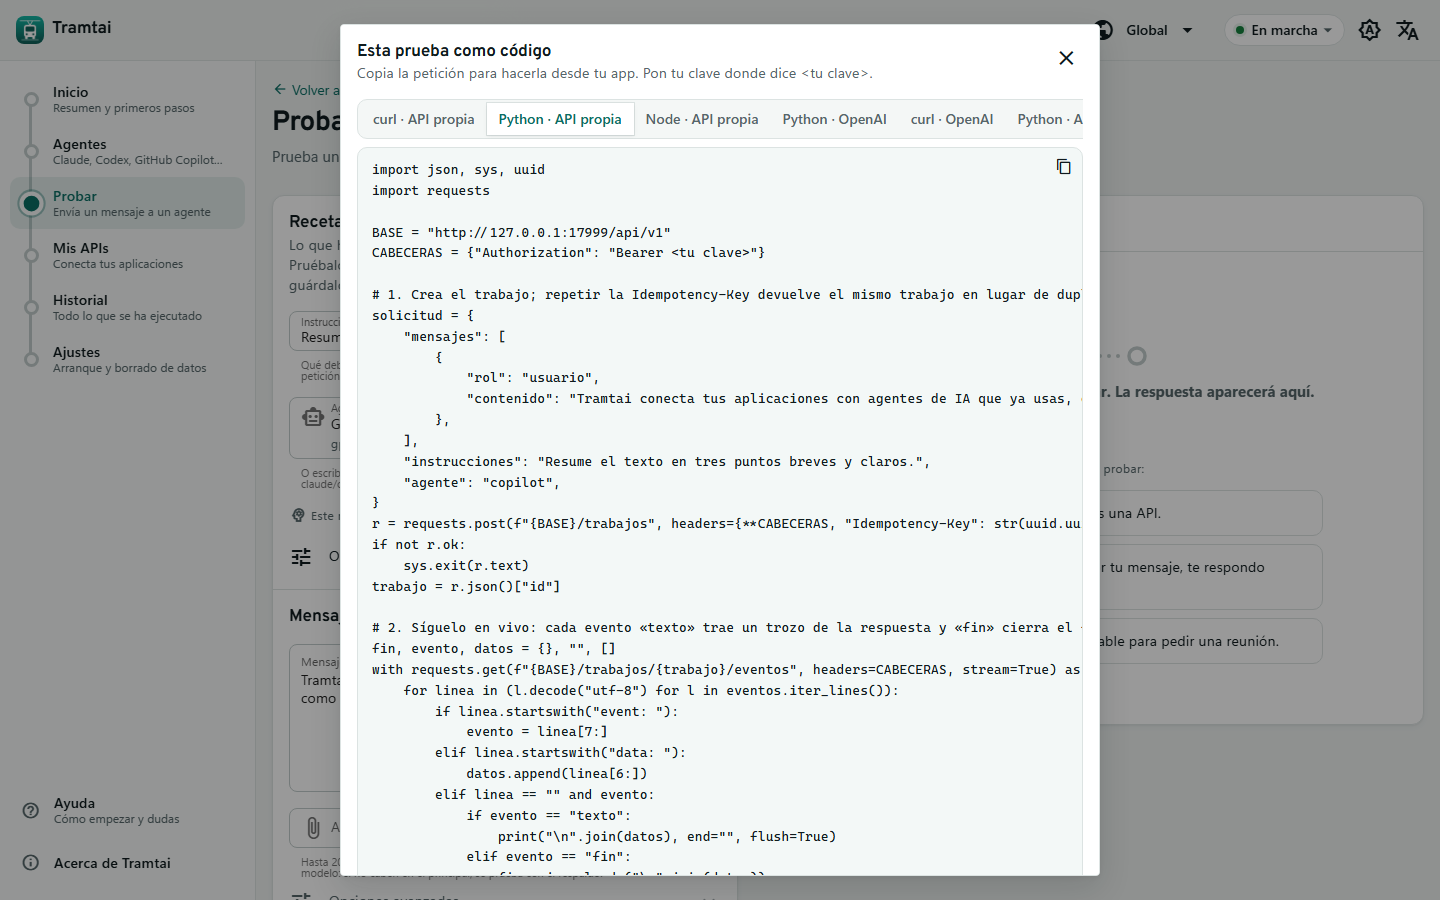Screen dimensions: 1440x900
Task: Click the dialog title "Esta prueba como código"
Action: 454,50
